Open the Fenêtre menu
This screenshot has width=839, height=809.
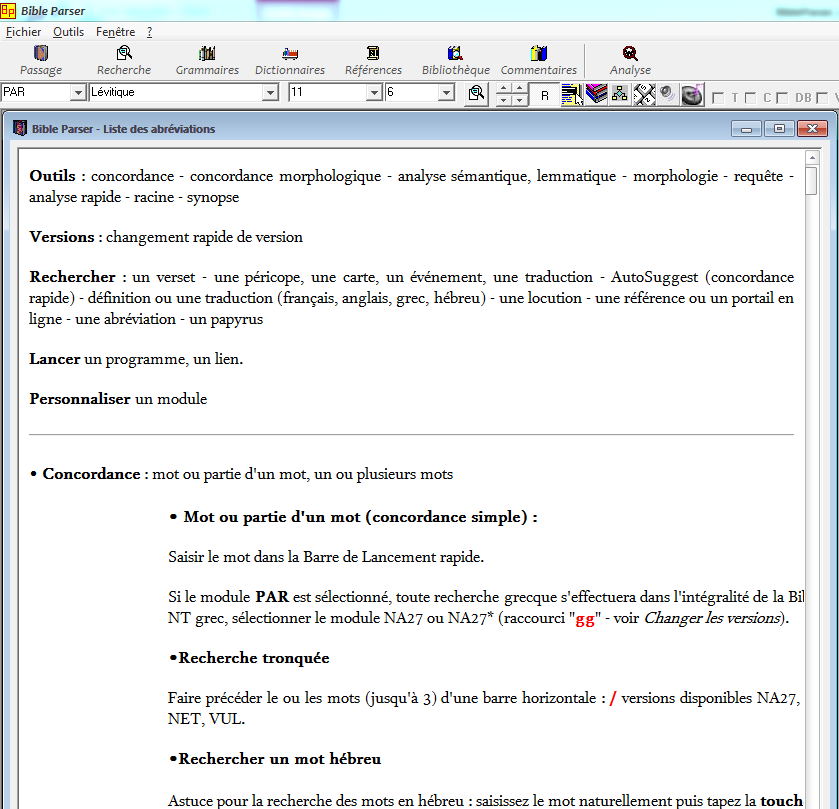tap(116, 32)
